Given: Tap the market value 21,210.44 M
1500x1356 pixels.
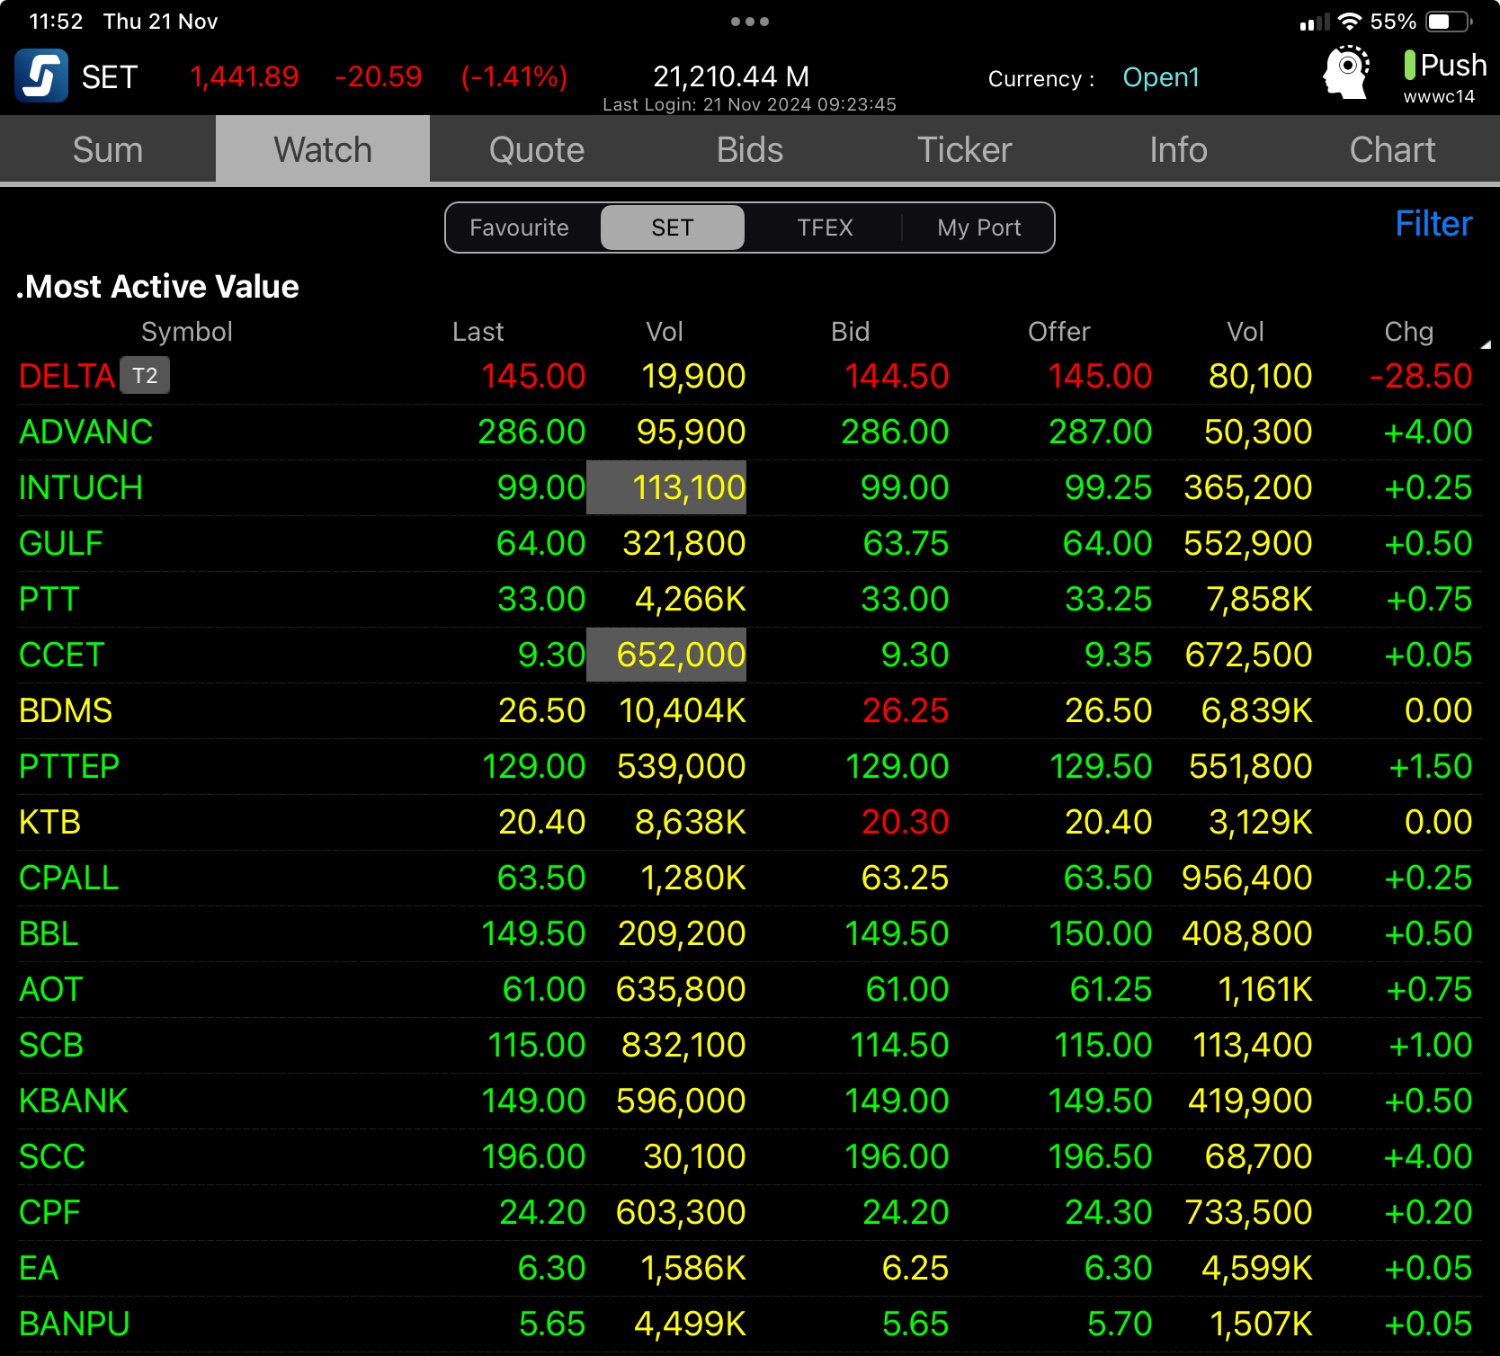Looking at the screenshot, I should point(731,77).
